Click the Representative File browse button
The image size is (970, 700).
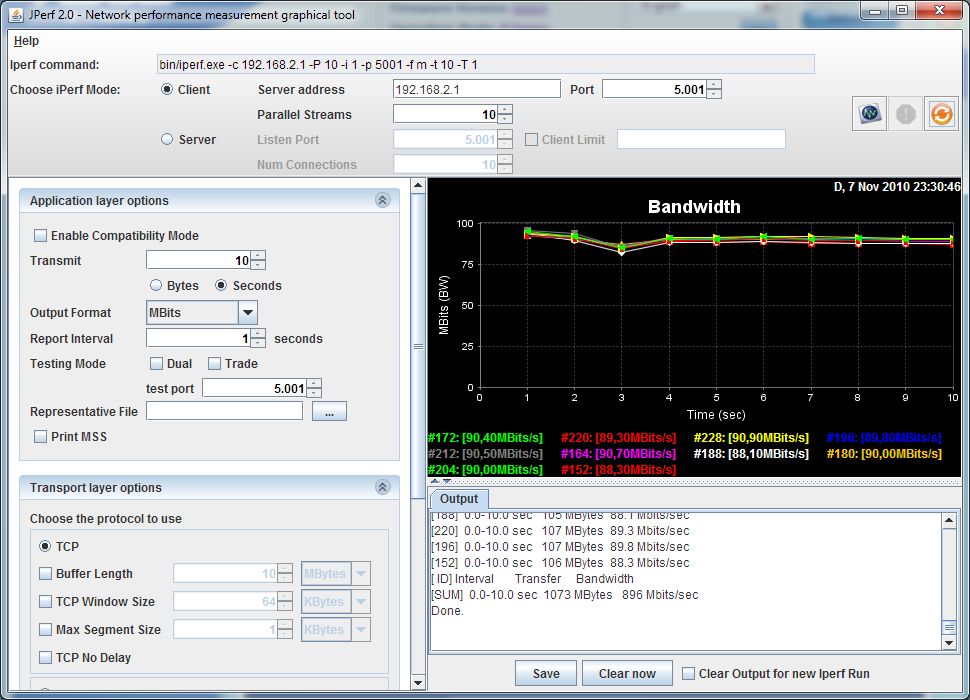click(x=329, y=411)
